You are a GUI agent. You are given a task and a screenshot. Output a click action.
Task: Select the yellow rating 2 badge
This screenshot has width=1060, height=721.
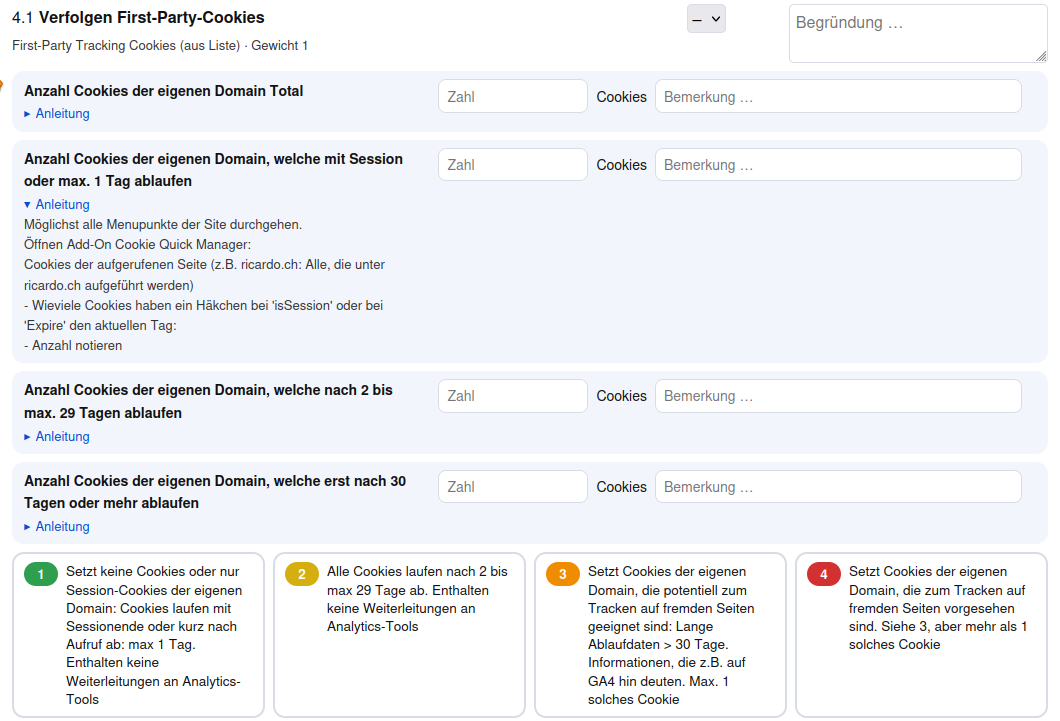(x=302, y=574)
